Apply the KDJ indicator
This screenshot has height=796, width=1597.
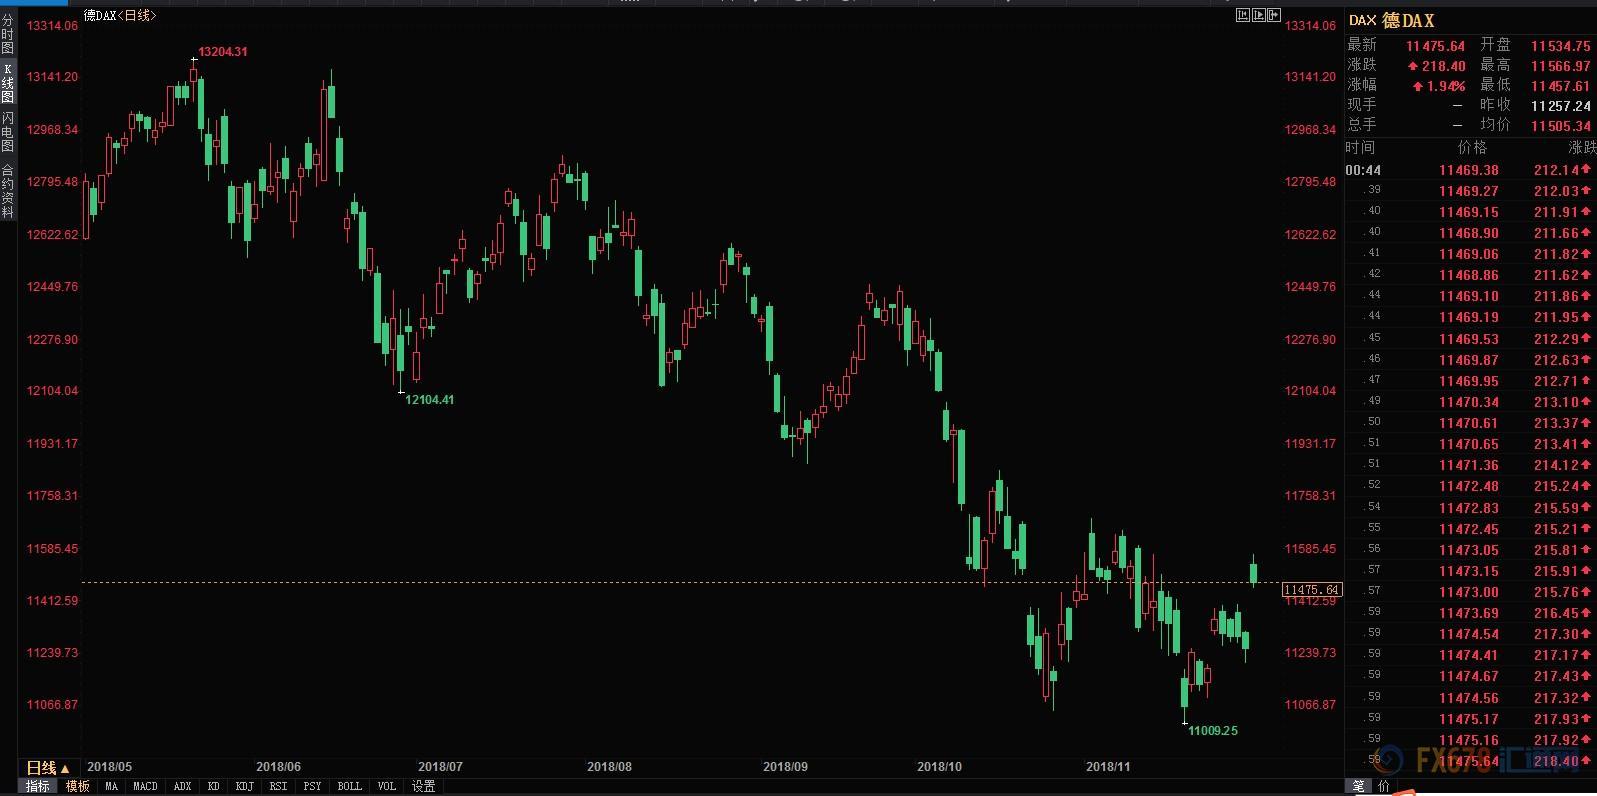point(244,787)
